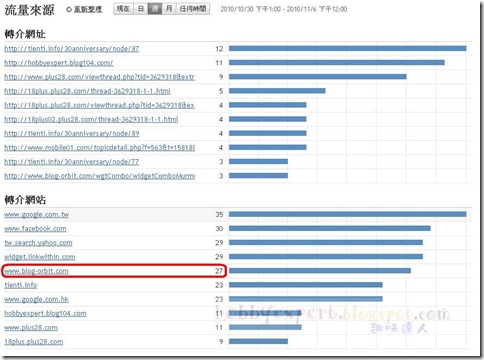Click the 重新整理 refresh link
Viewport: 484px width, 360px height.
pyautogui.click(x=84, y=9)
